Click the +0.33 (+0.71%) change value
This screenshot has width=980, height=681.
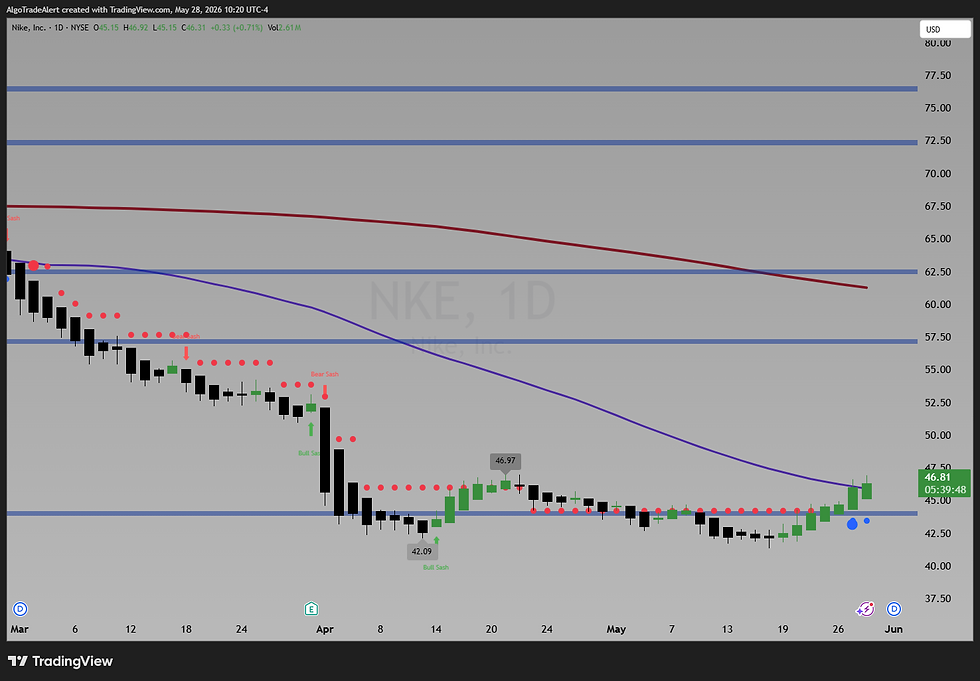coord(237,27)
